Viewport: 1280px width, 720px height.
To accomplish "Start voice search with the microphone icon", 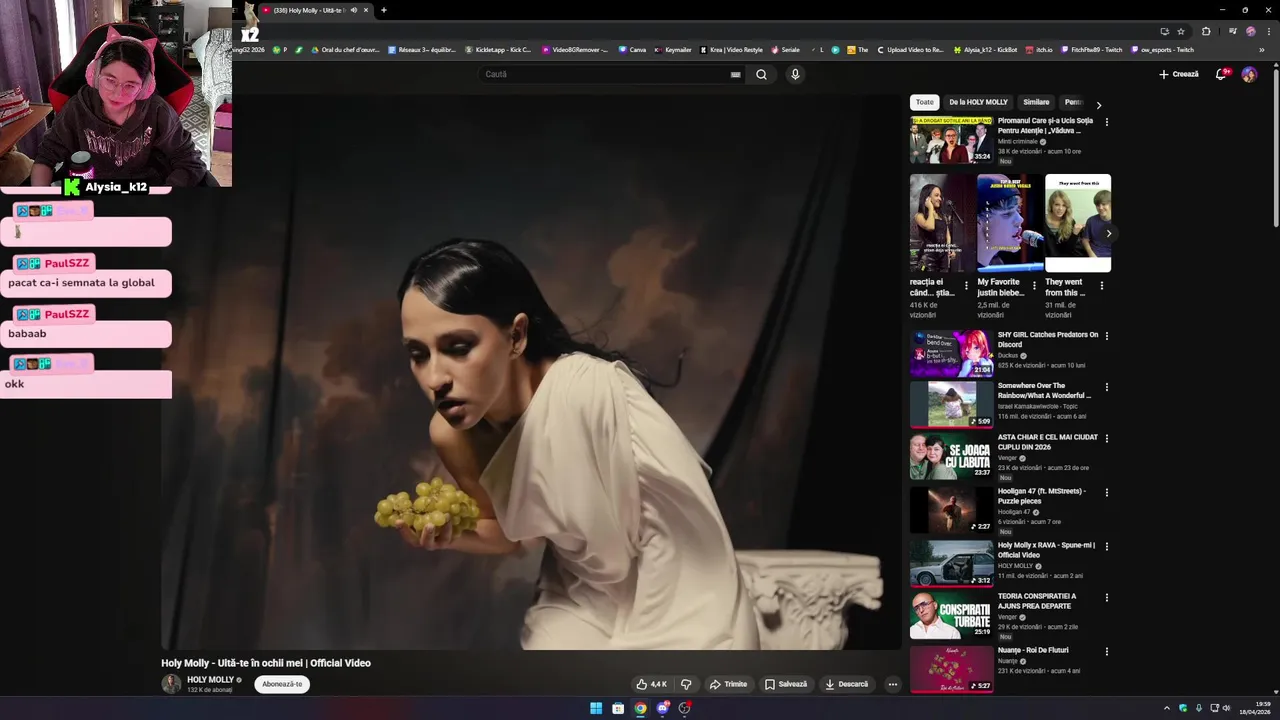I will 795,74.
